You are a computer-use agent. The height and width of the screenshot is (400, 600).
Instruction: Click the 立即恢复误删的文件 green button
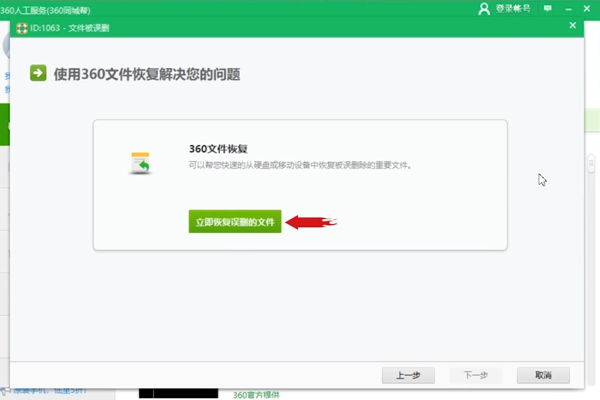click(235, 221)
